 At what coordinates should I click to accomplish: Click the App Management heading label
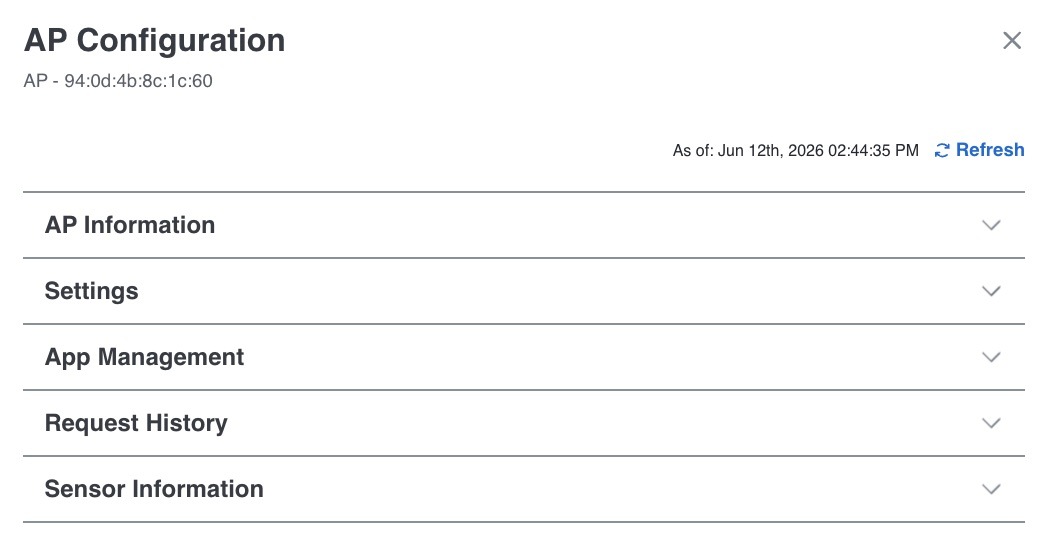pyautogui.click(x=144, y=357)
